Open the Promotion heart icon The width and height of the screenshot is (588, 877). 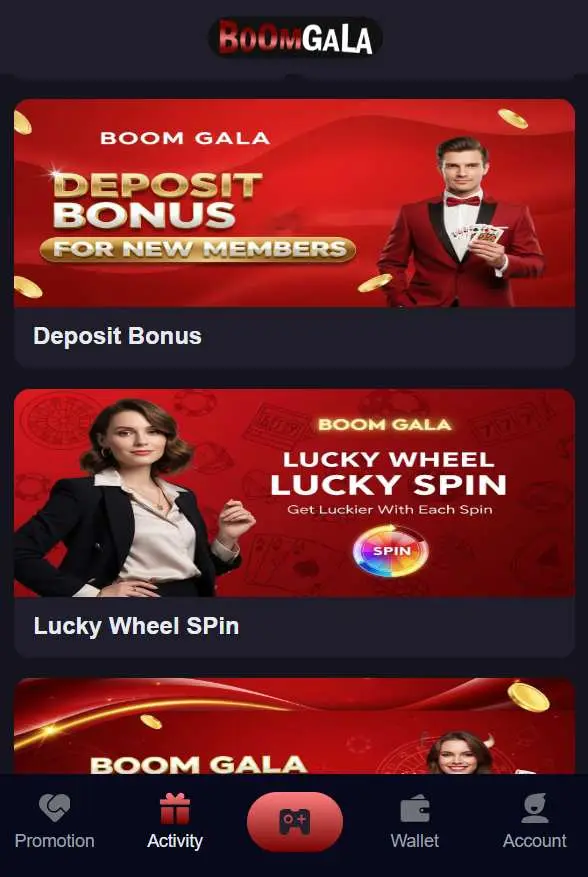(x=54, y=808)
